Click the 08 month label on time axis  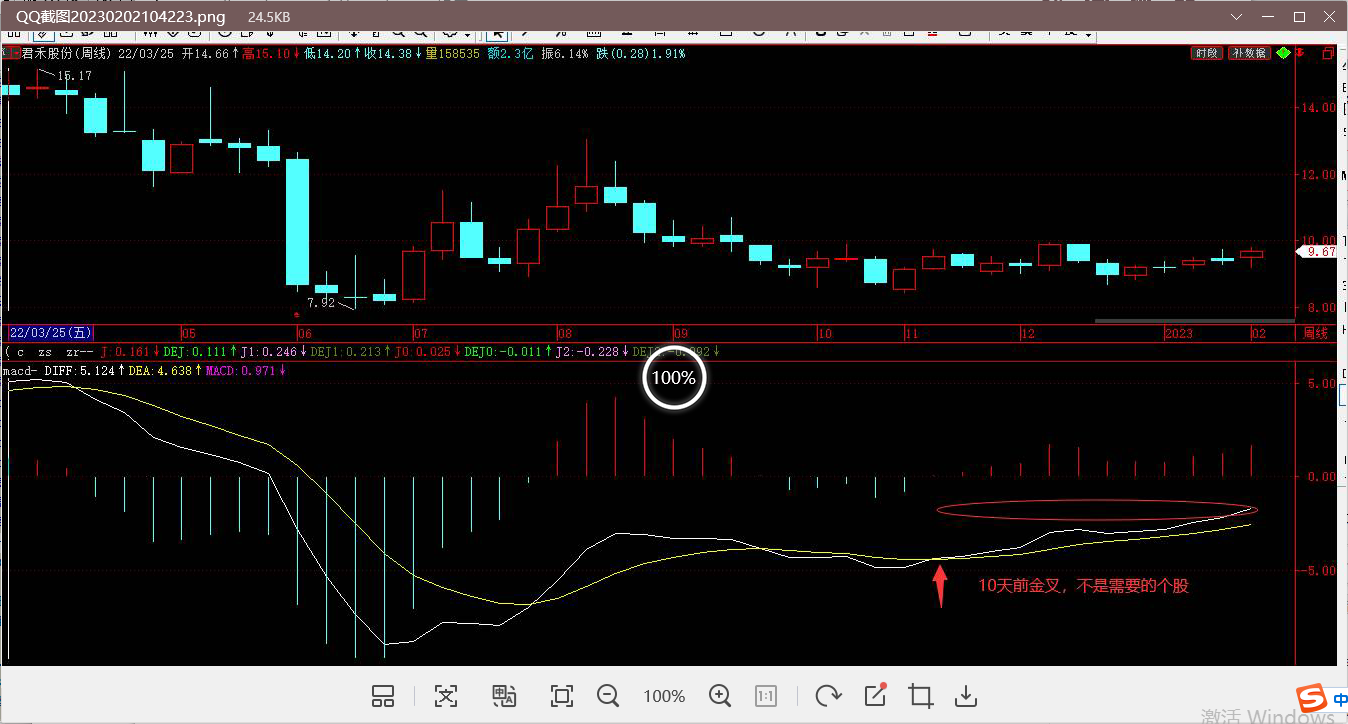click(x=565, y=333)
